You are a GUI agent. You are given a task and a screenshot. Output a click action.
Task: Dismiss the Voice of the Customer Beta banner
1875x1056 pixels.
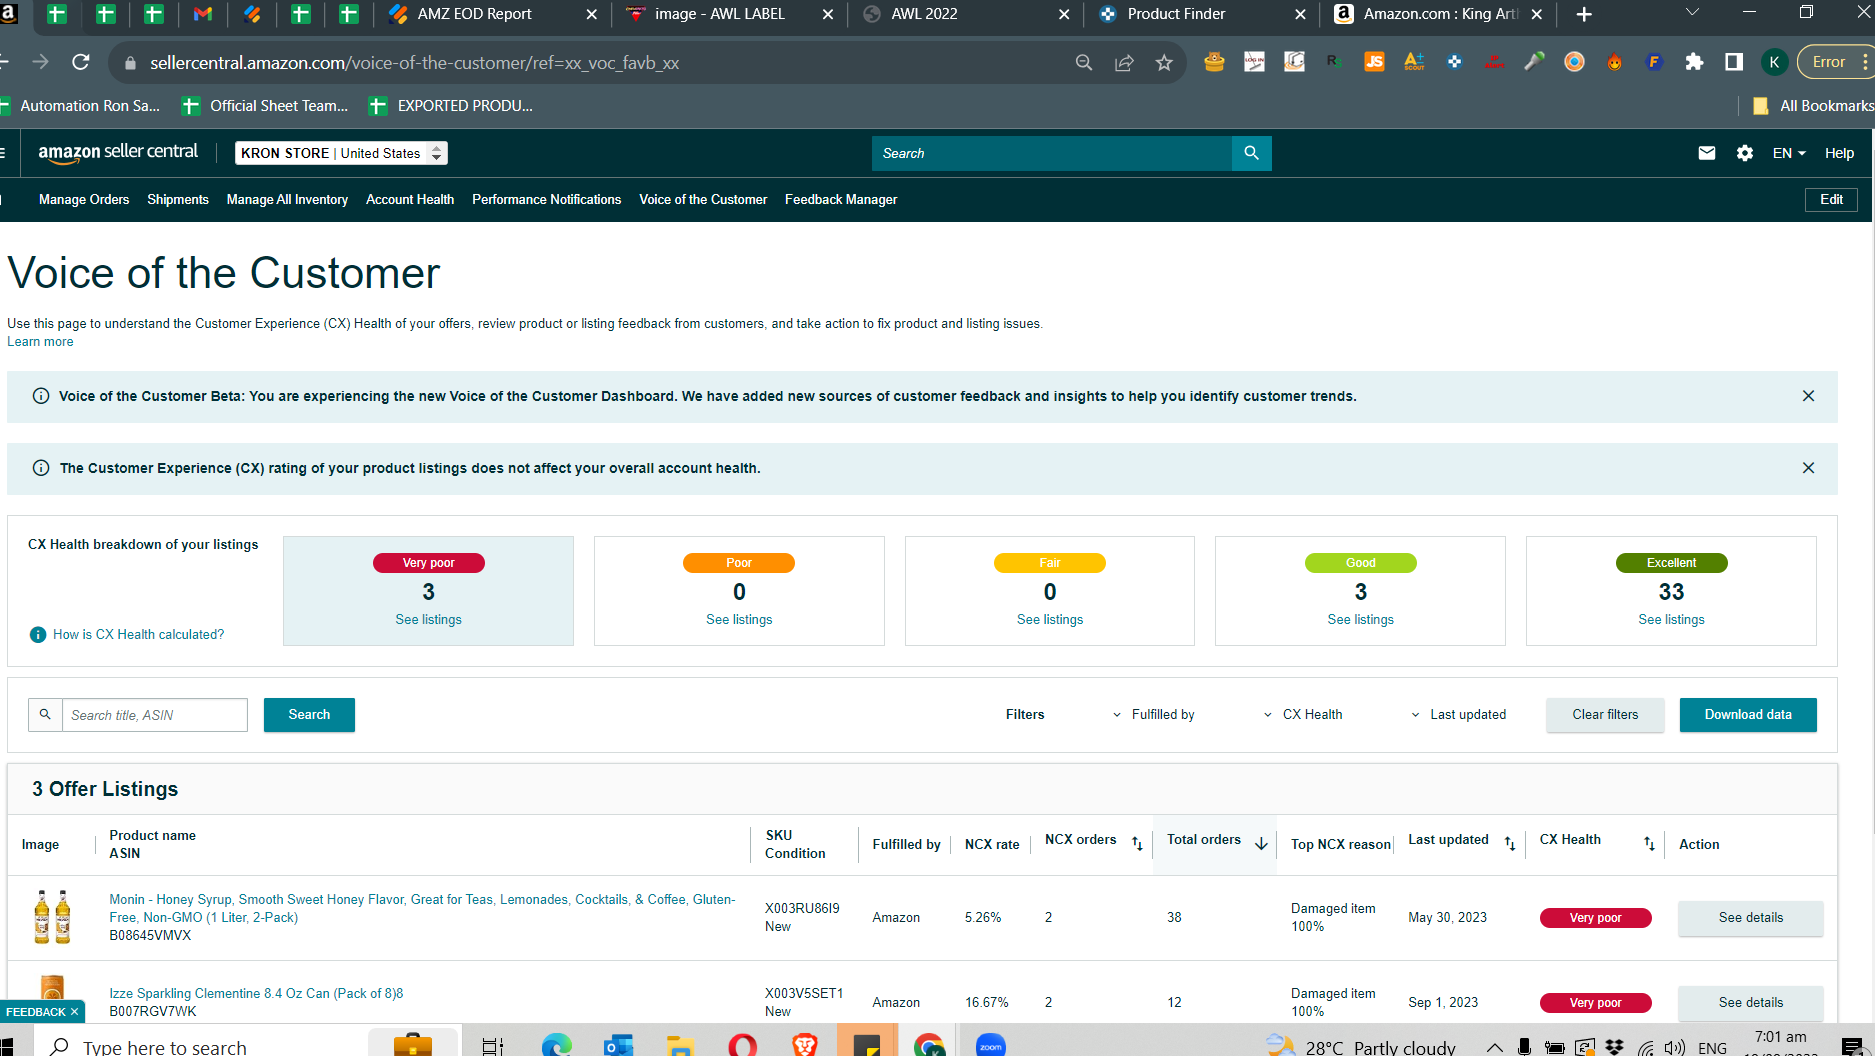tap(1808, 396)
